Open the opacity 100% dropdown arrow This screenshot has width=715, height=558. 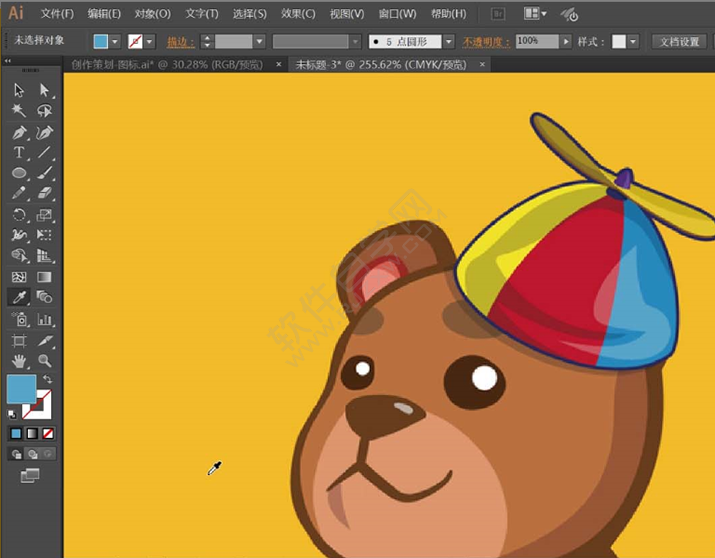(x=566, y=42)
